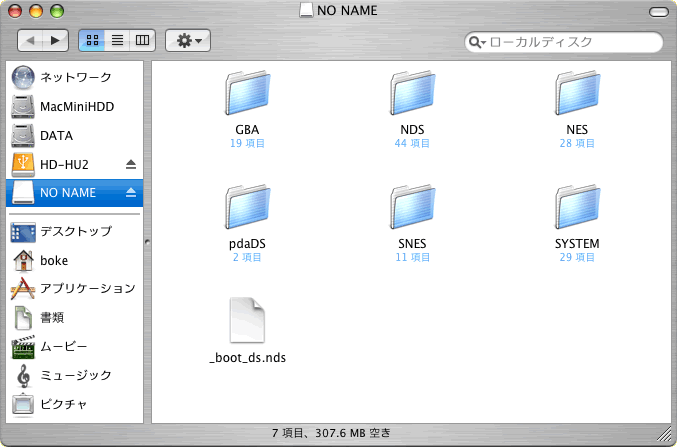
Task: Click the 書類 documents icon
Action: (23, 318)
